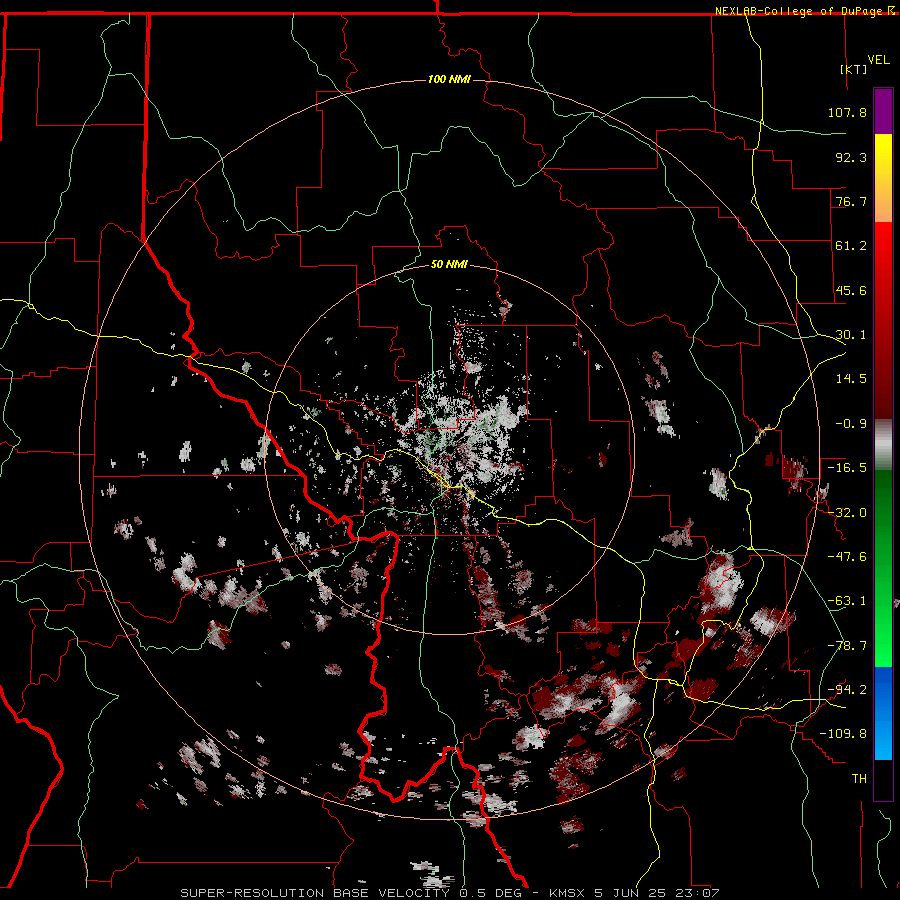The height and width of the screenshot is (900, 900).
Task: Click the -63.1 velocity scale value
Action: (x=847, y=601)
